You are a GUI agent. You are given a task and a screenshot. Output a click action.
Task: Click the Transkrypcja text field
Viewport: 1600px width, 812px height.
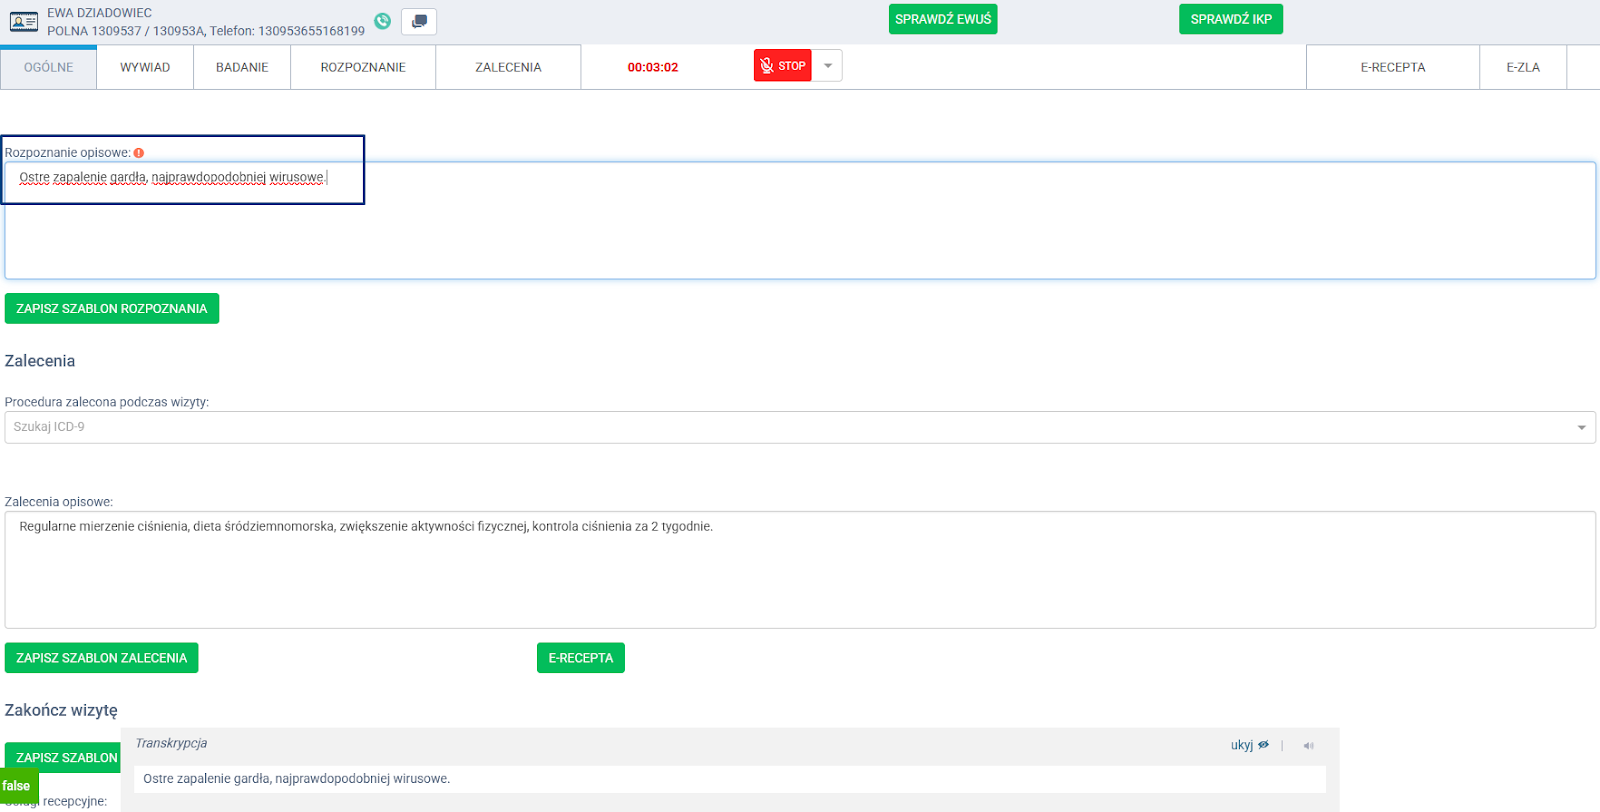tap(729, 779)
